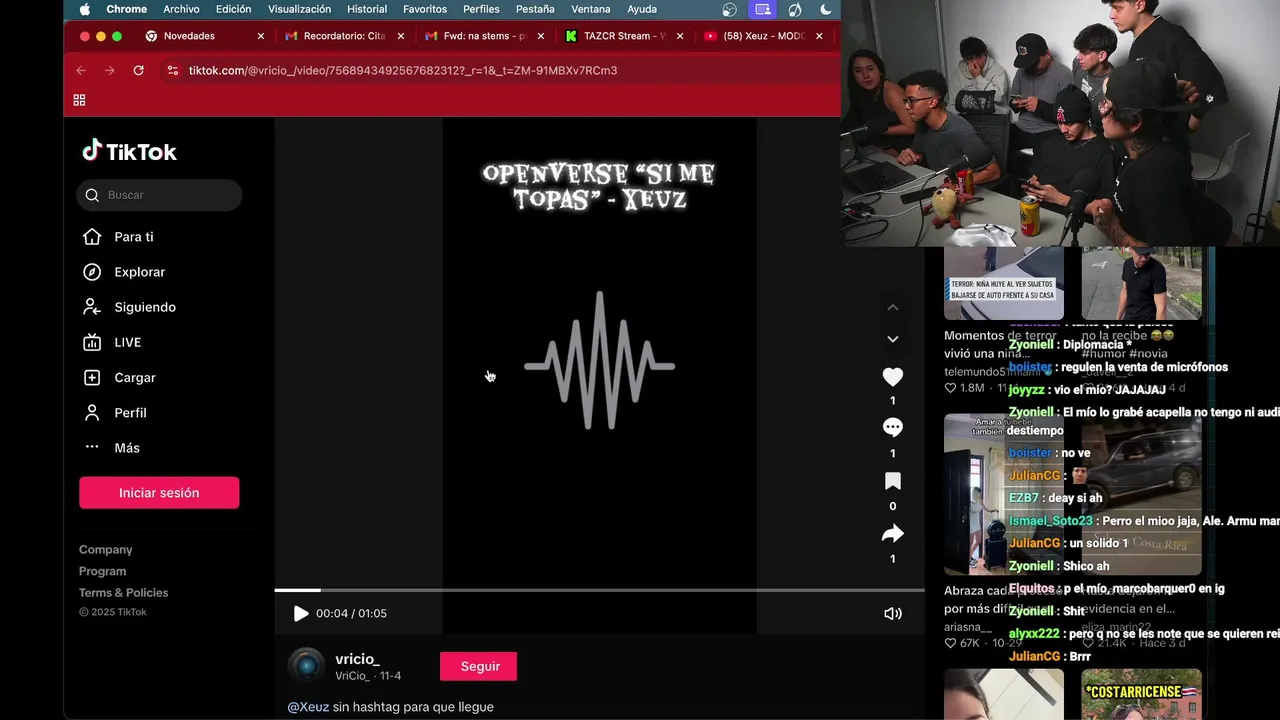Open the Archivo menu
The height and width of the screenshot is (720, 1280).
click(x=181, y=9)
